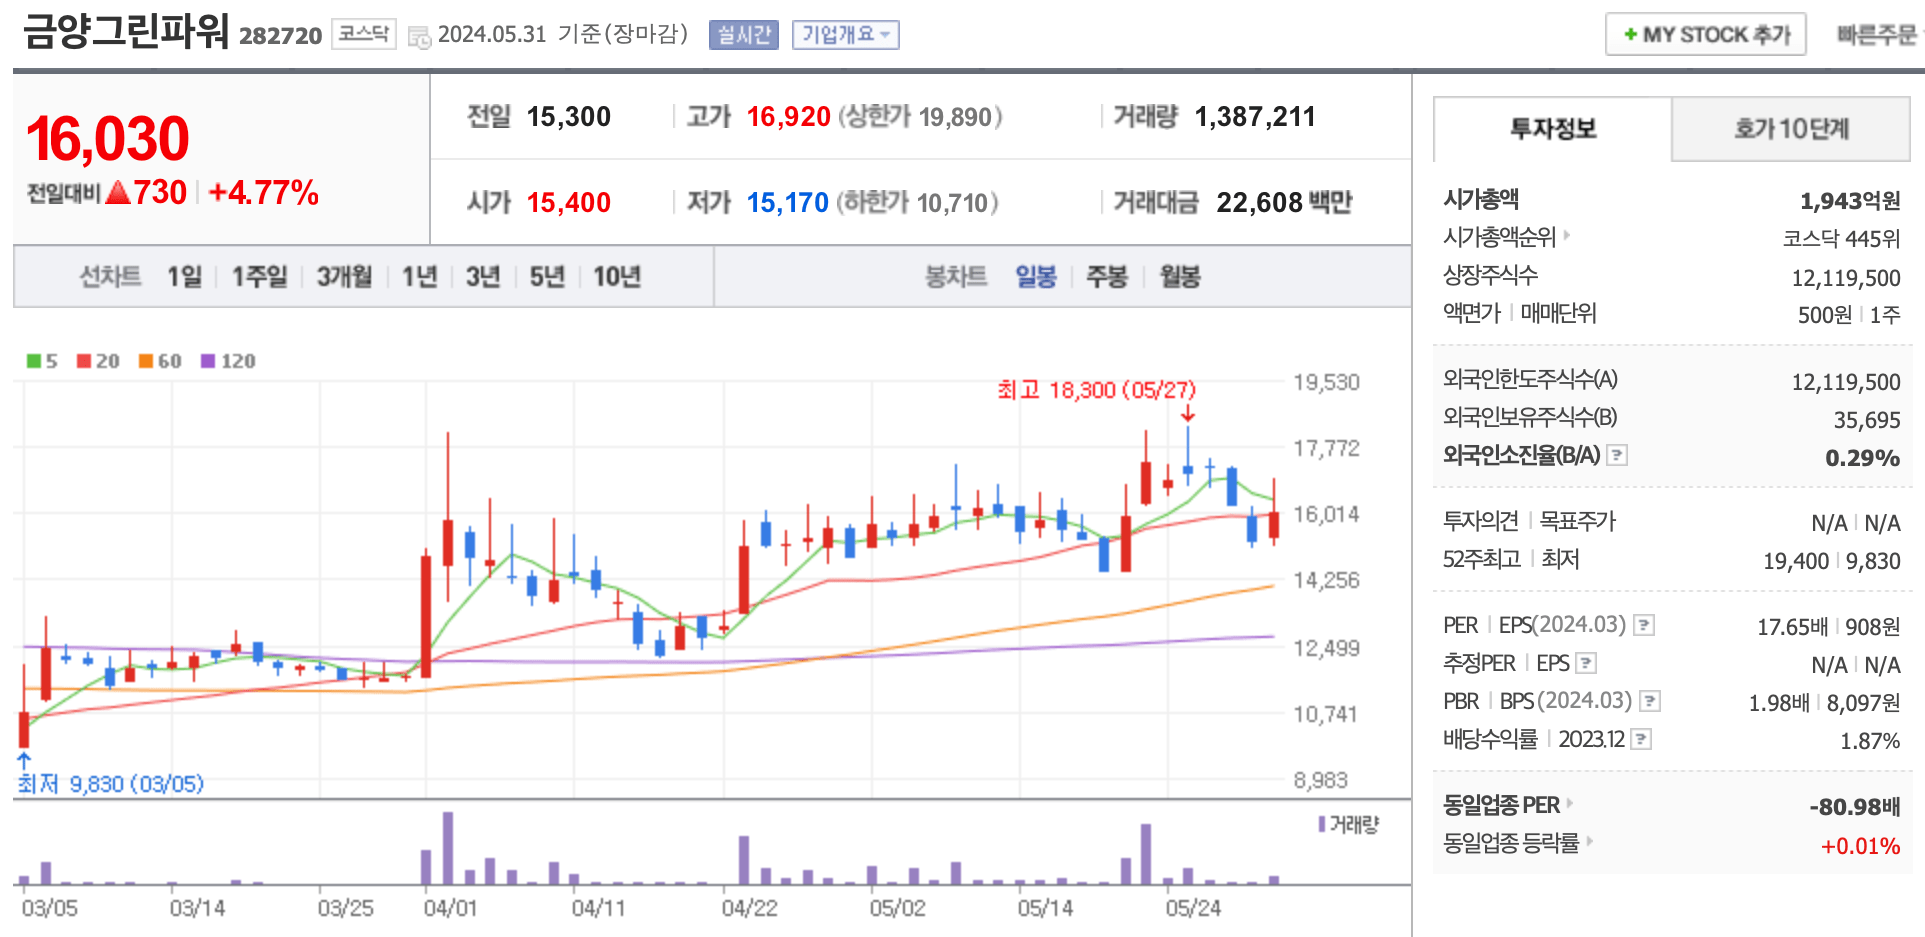Select the 10년 line chart
Screen dimensions: 1925x937
(617, 277)
